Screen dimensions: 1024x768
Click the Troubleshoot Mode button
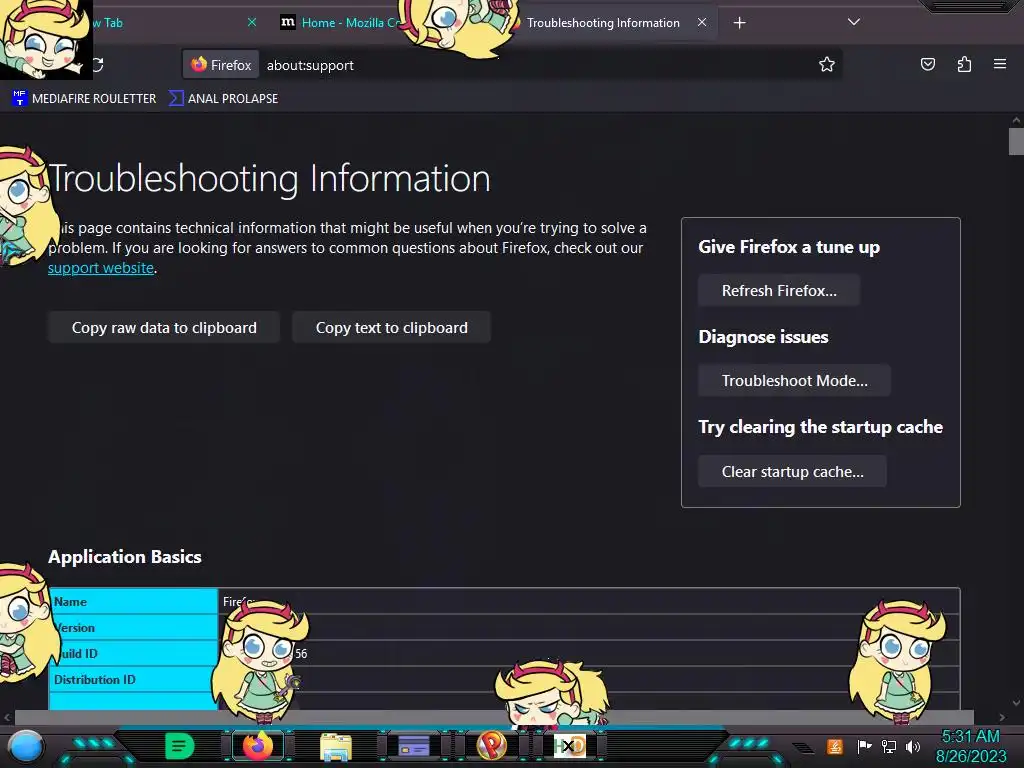pyautogui.click(x=794, y=381)
